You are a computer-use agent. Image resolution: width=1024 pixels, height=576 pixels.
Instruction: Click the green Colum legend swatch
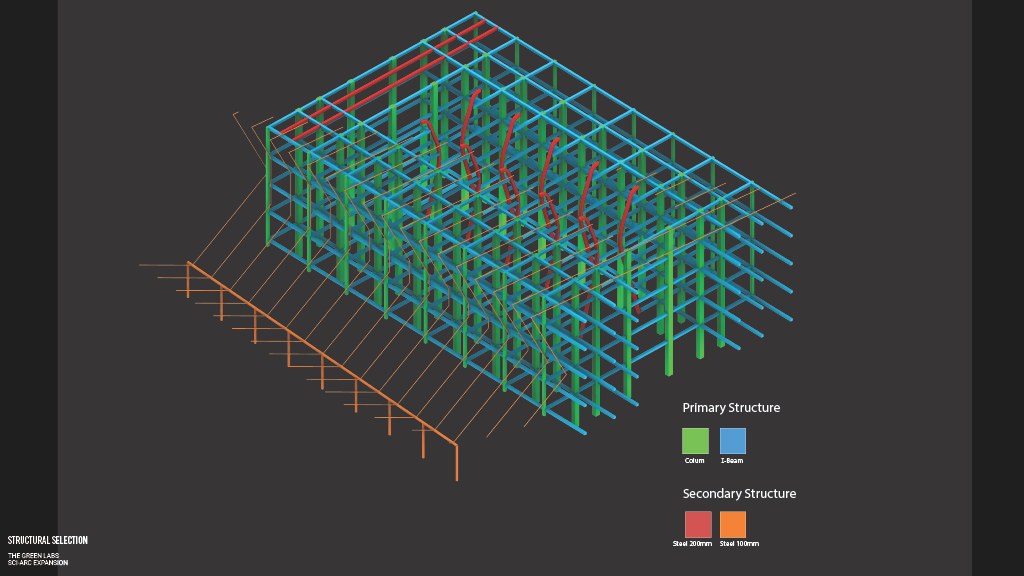[x=695, y=441]
